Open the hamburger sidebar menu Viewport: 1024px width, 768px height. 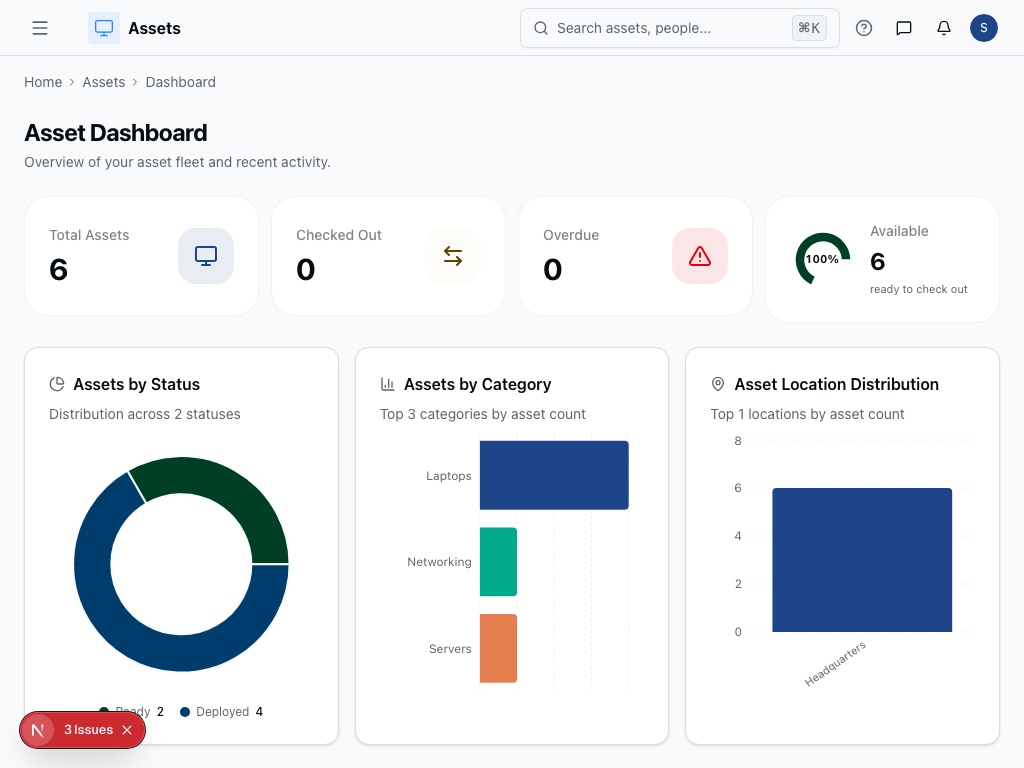tap(40, 28)
